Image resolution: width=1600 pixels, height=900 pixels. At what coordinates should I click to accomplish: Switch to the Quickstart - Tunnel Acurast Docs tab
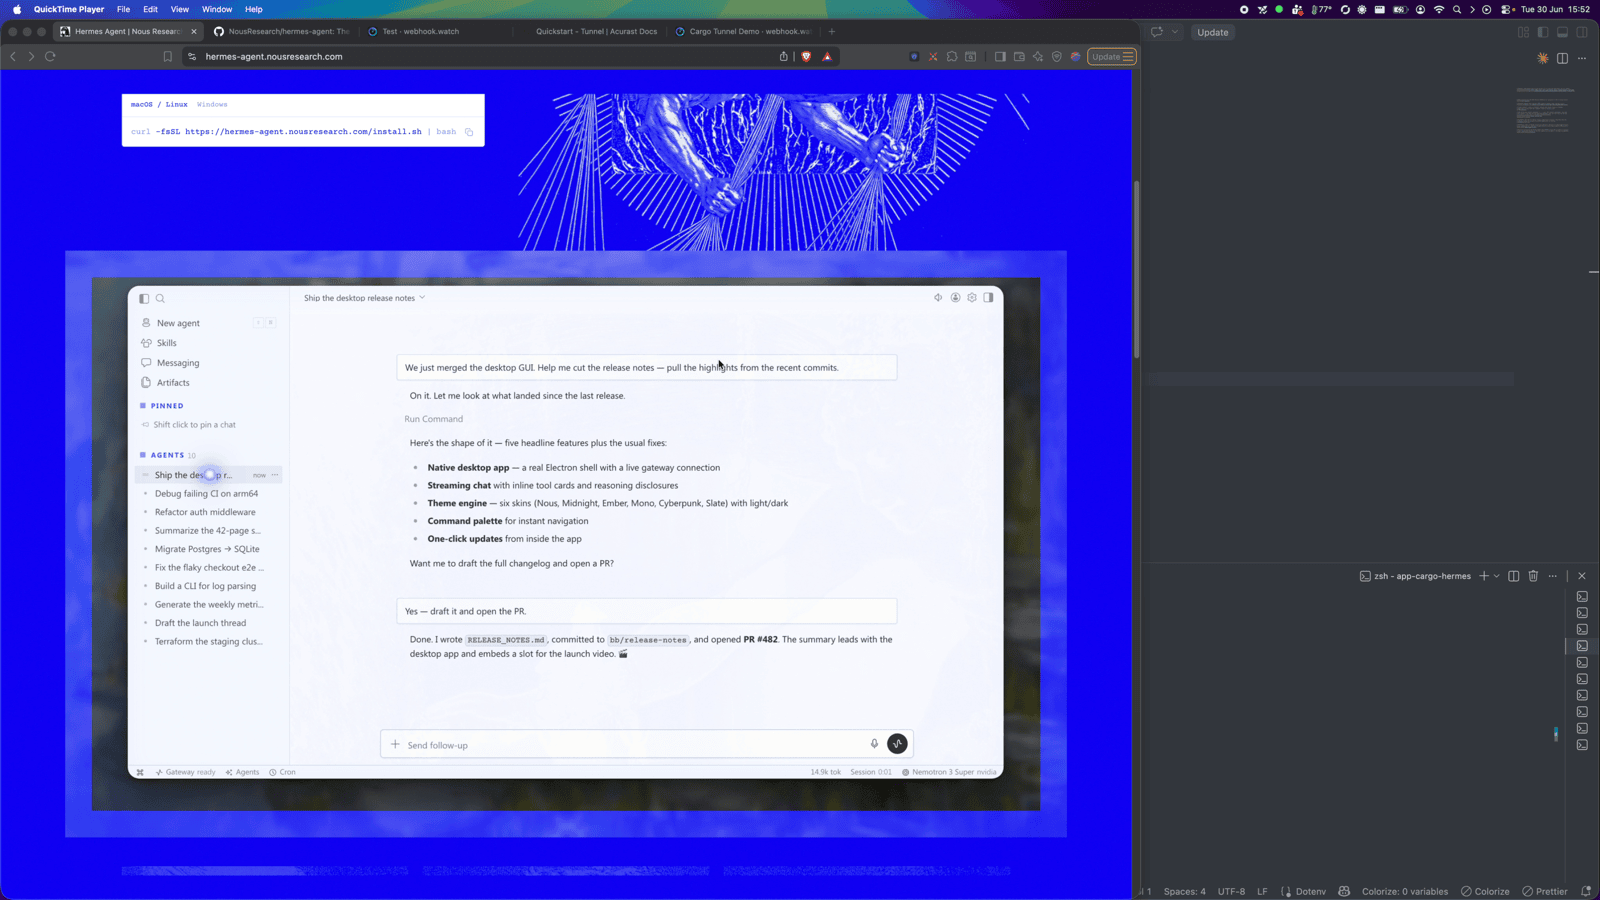tap(596, 31)
